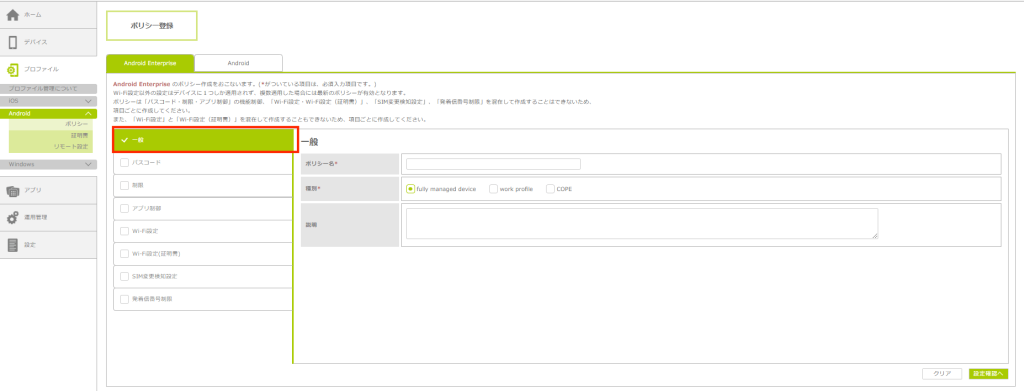Switch to the Android Enterprise tab
Screen dimensions: 1024x391
tap(150, 63)
